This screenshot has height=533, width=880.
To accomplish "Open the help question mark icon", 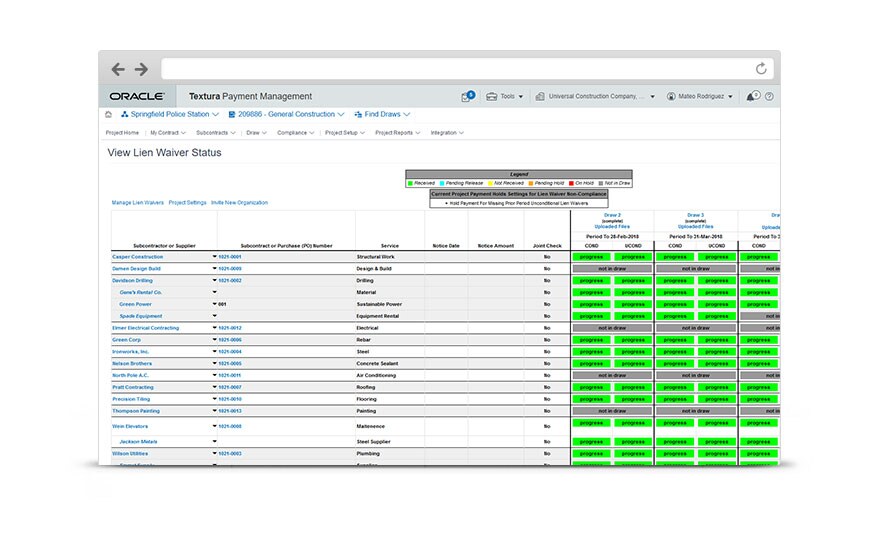I will tap(769, 97).
